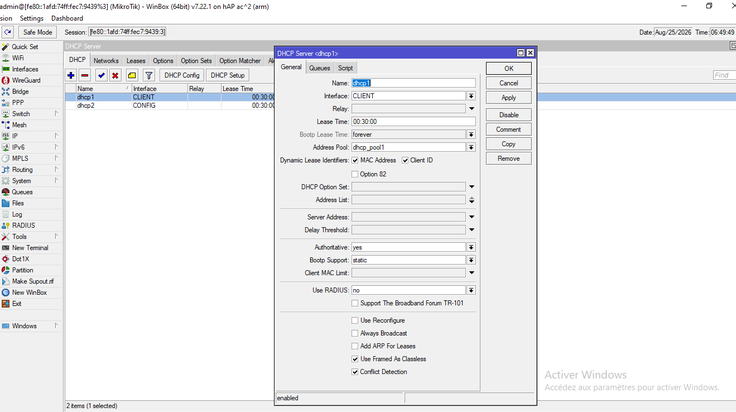Open Interfaces in the sidebar
736x412 pixels.
pos(25,69)
